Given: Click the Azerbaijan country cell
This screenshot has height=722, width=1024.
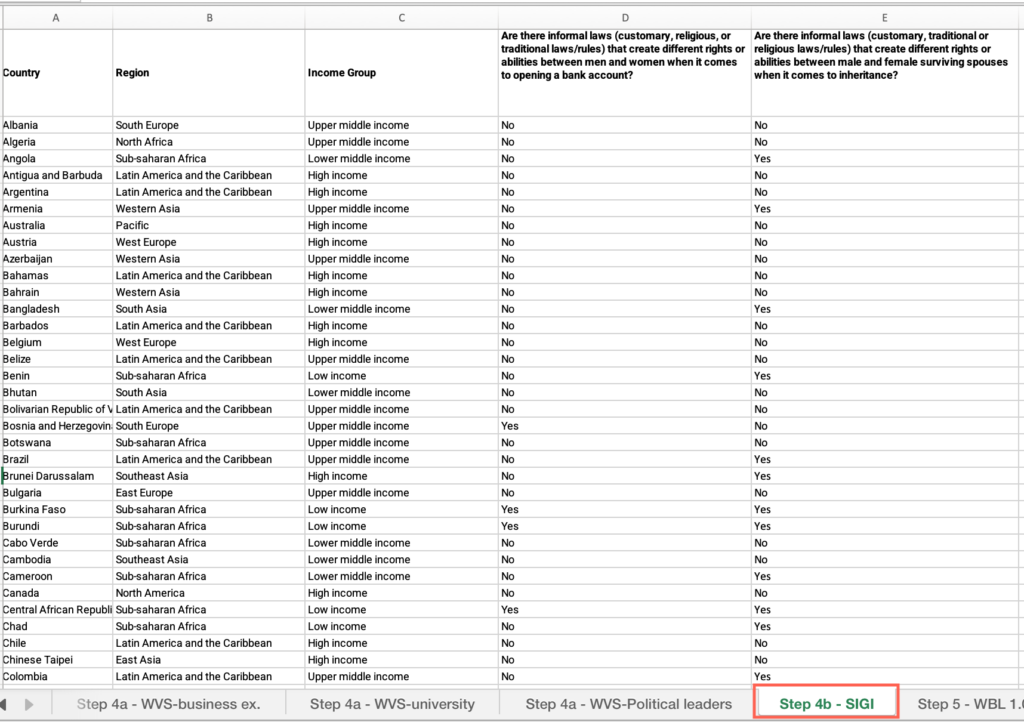Looking at the screenshot, I should click(57, 259).
